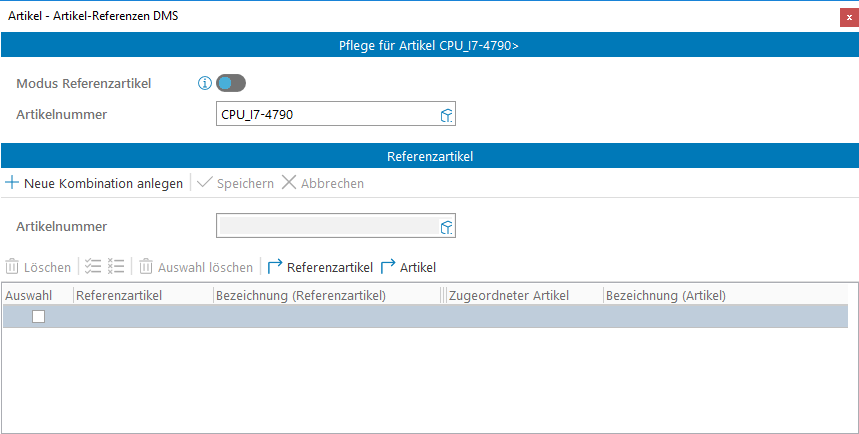Image resolution: width=859 pixels, height=434 pixels.
Task: Jump to Referenzartikel via arrow button
Action: tap(320, 267)
